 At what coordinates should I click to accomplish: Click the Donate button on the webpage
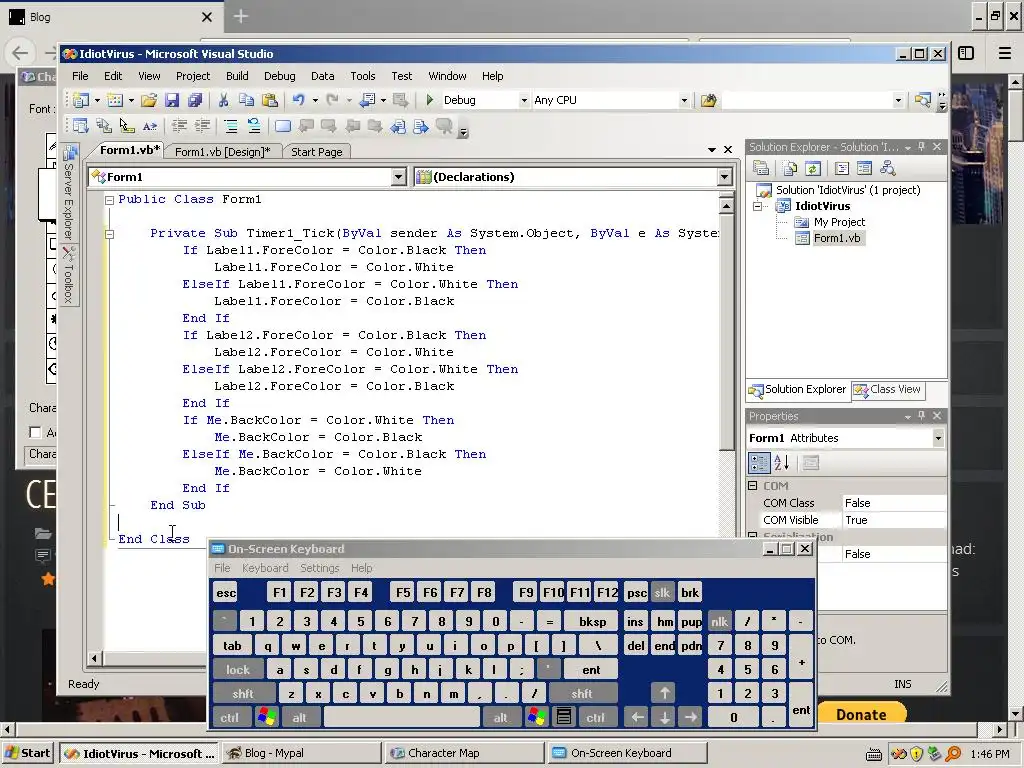[x=861, y=714]
